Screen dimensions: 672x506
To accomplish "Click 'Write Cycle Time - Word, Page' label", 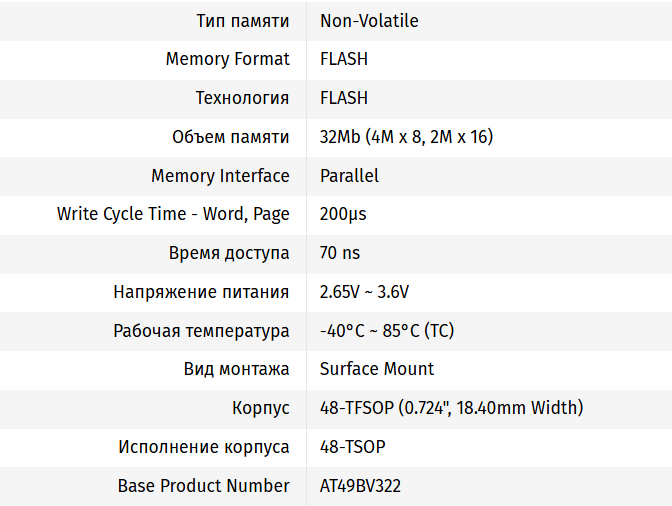I will 173,214.
